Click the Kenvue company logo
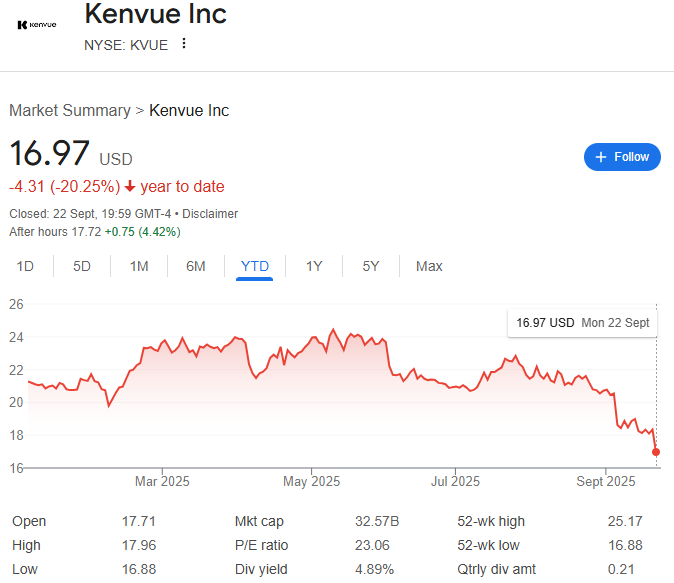Viewport: 674px width, 583px height. (x=37, y=25)
